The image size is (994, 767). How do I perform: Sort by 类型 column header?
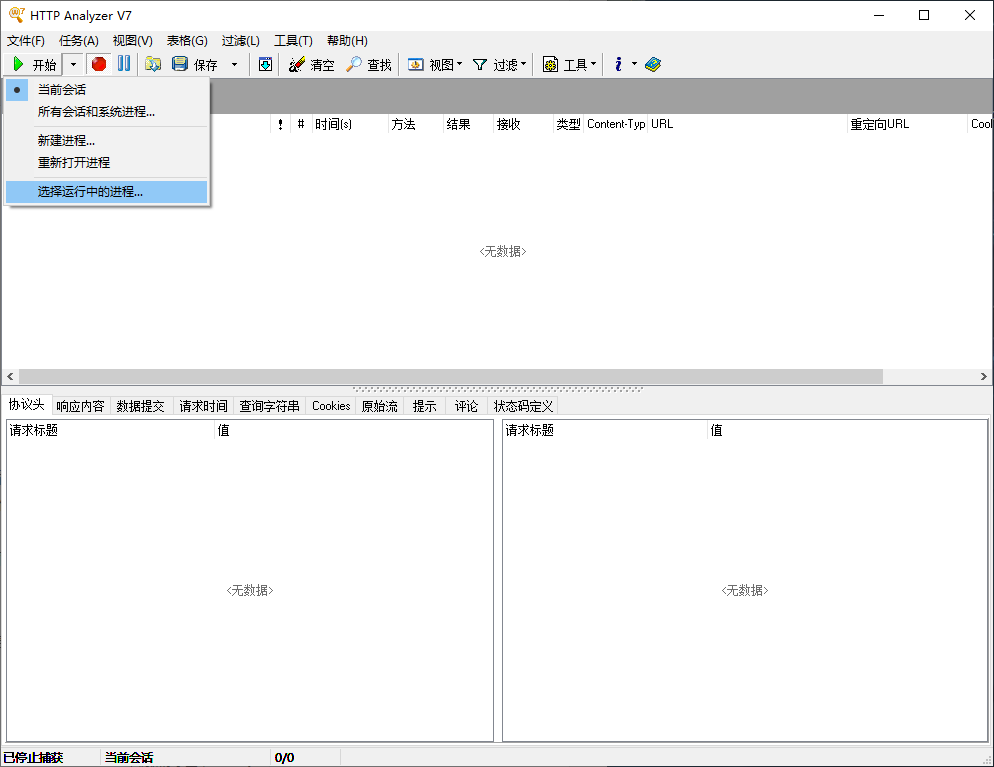click(x=569, y=124)
